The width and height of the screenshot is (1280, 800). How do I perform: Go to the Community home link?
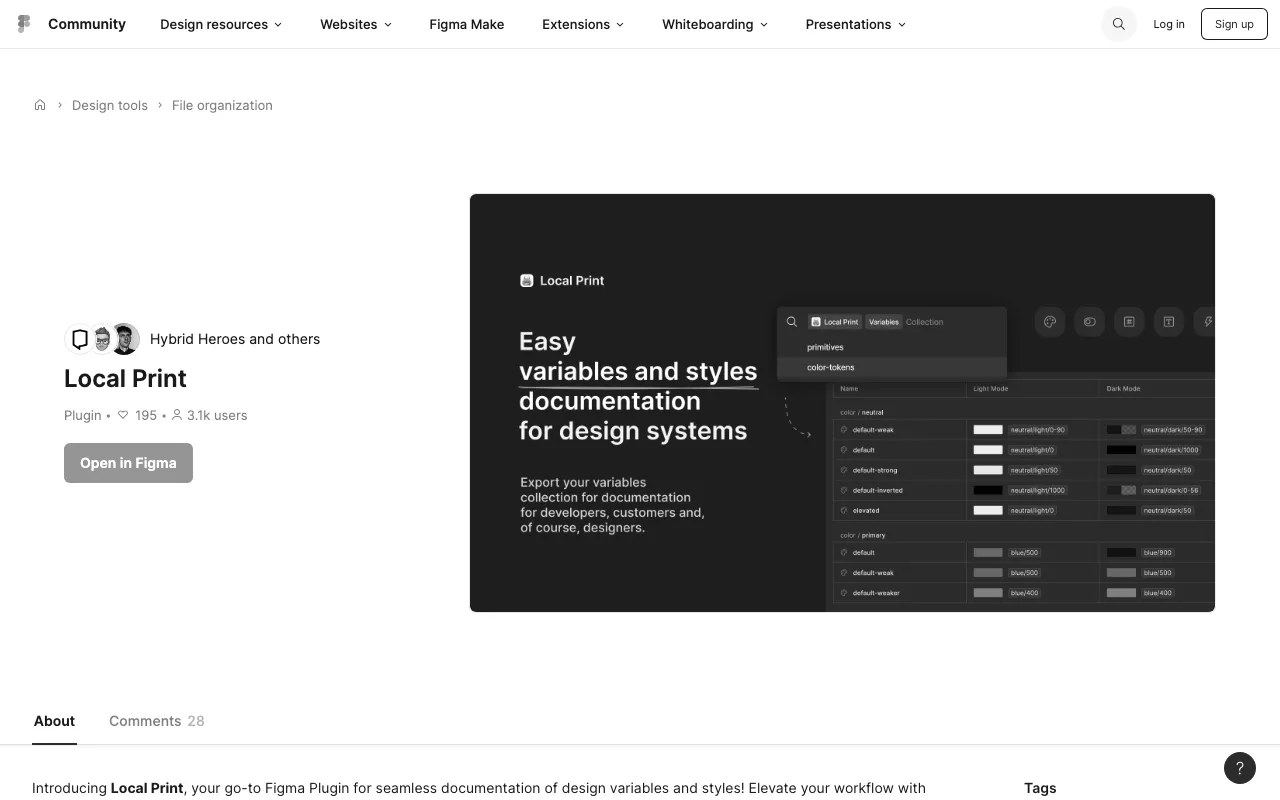[87, 24]
